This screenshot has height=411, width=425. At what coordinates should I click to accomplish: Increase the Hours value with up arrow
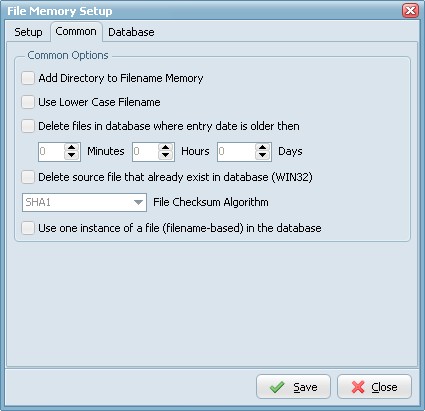pyautogui.click(x=166, y=148)
